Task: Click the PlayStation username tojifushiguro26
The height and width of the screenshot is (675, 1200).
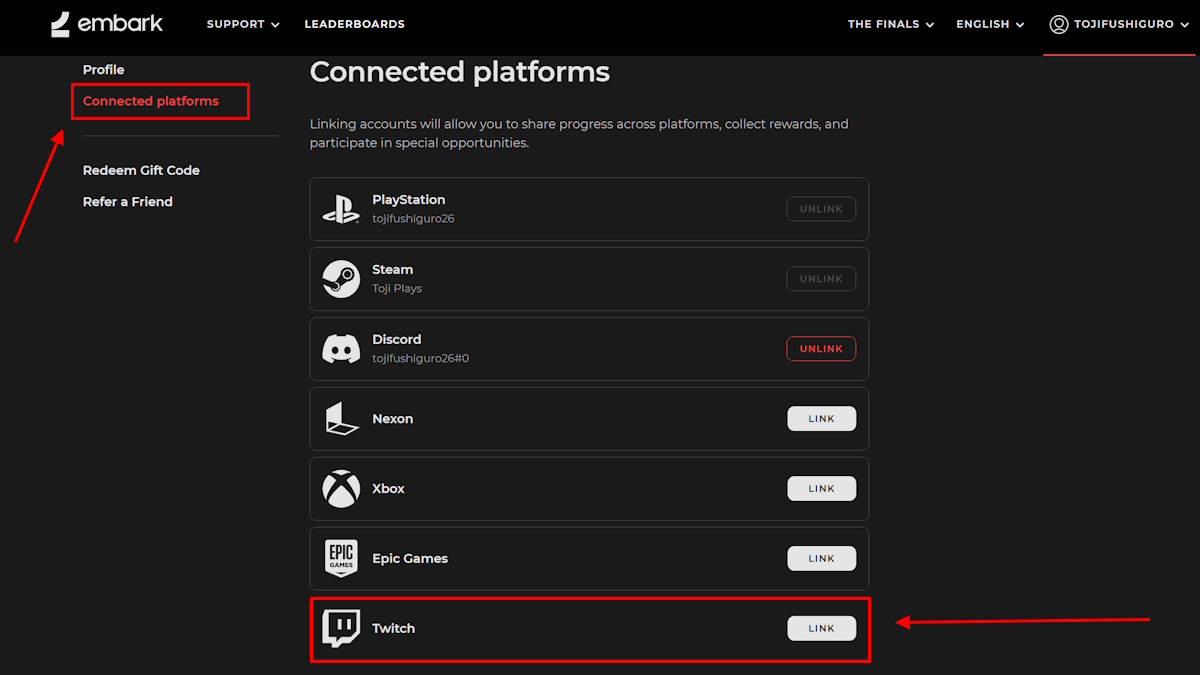Action: click(x=413, y=219)
